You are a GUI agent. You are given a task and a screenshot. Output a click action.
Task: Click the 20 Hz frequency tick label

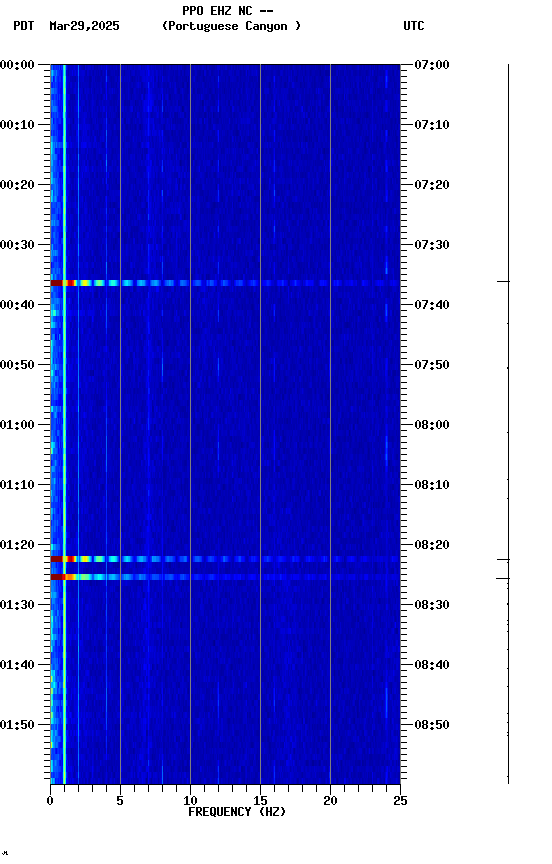[330, 801]
